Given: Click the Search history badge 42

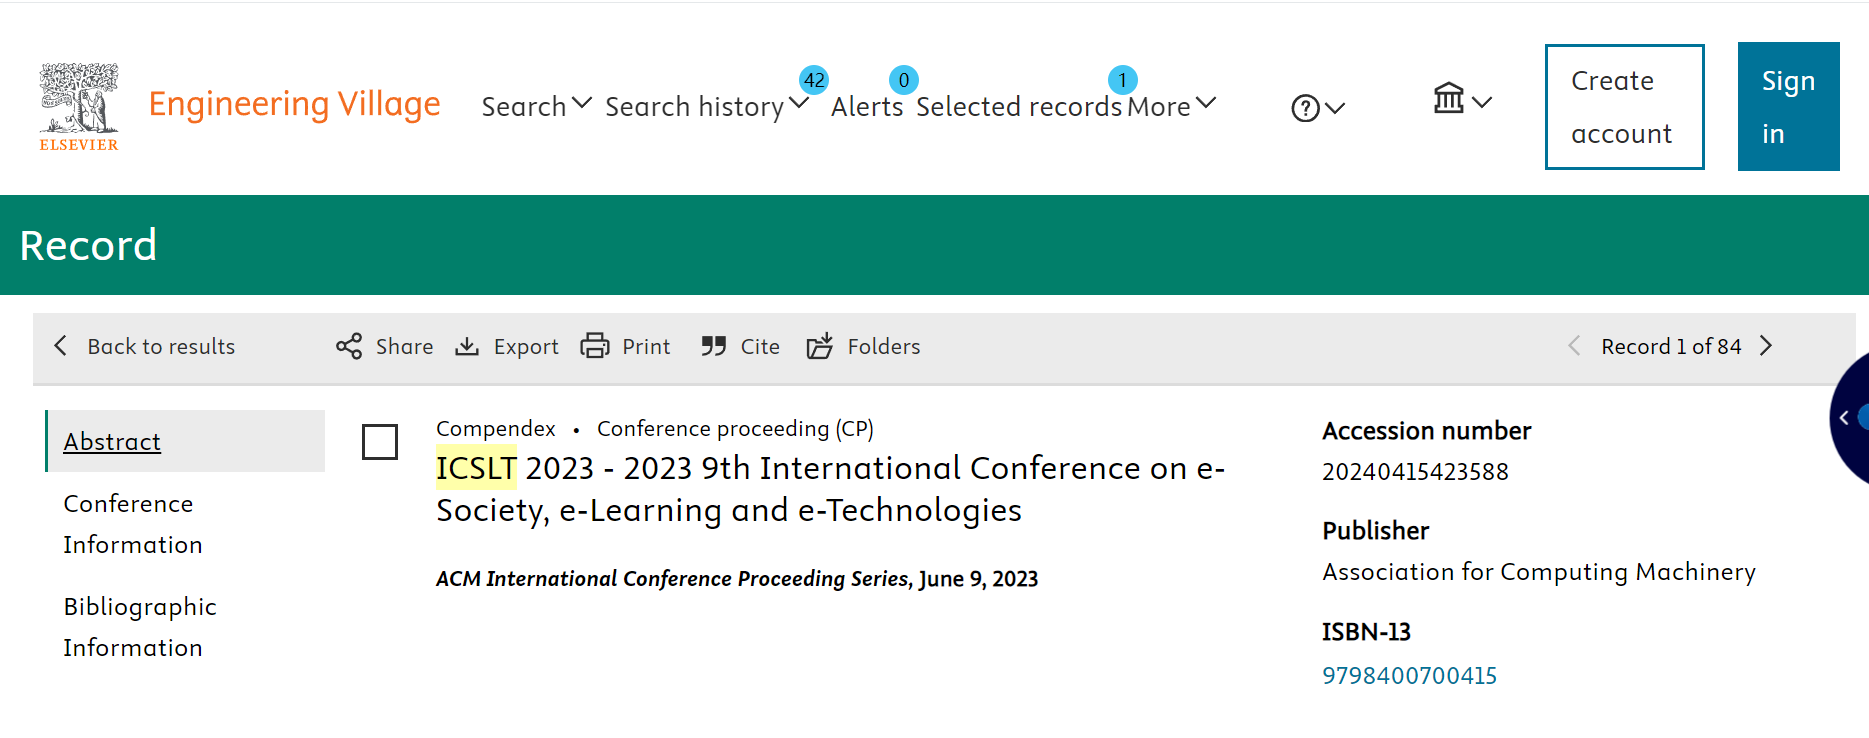Looking at the screenshot, I should tap(814, 80).
